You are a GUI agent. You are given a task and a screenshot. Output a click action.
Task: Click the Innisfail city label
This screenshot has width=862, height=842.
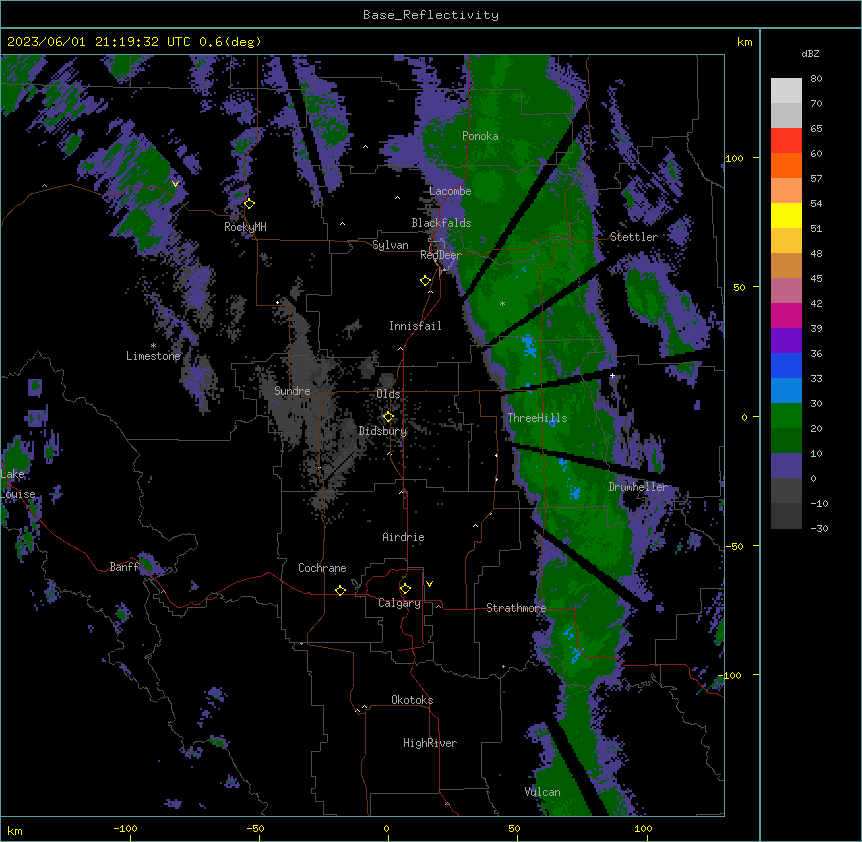415,326
